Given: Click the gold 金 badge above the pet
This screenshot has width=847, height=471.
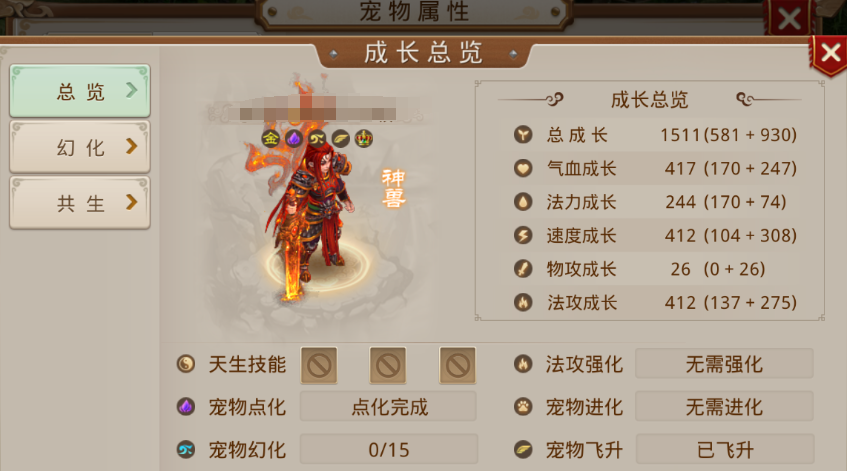Looking at the screenshot, I should click(x=271, y=139).
